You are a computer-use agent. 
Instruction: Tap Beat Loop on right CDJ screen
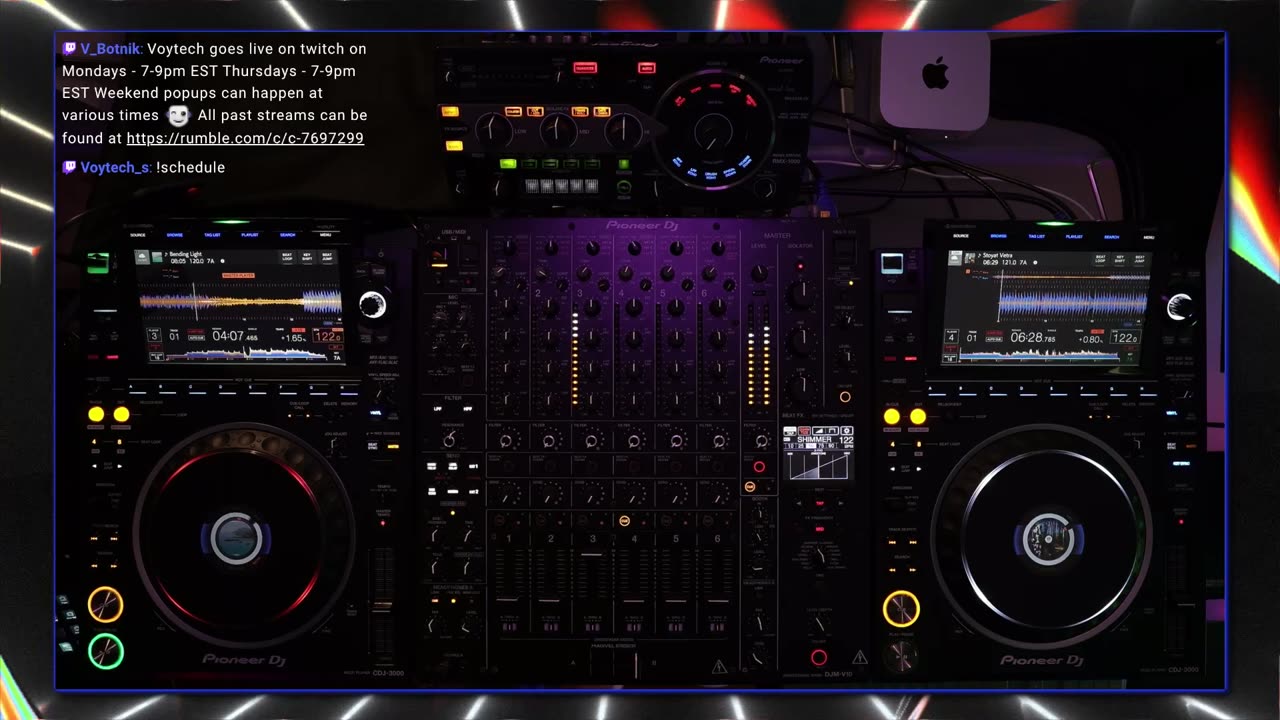tap(1100, 259)
